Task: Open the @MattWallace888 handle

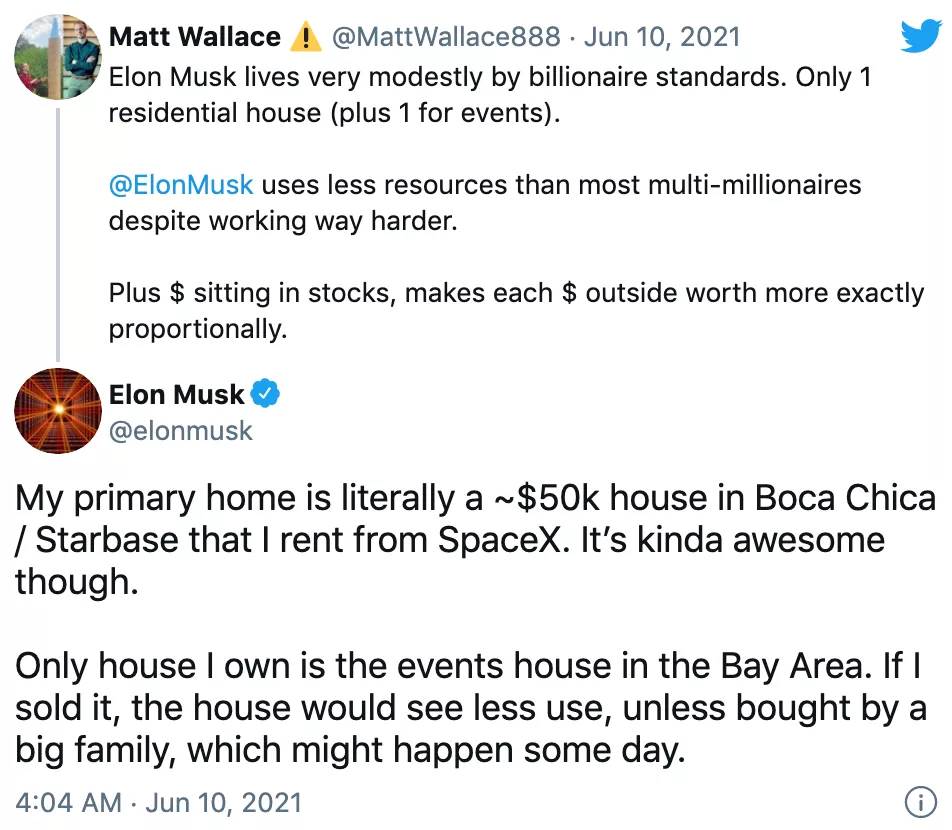Action: click(x=446, y=36)
